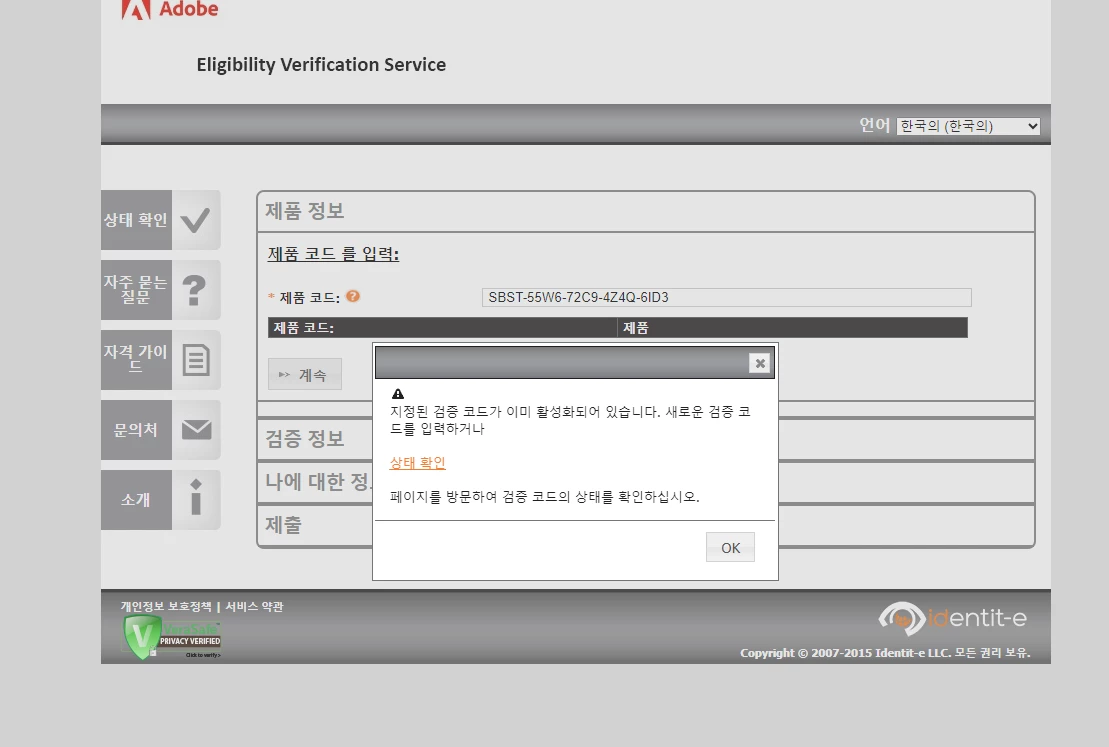This screenshot has height=747, width=1109.
Task: Click the orange help icon beside 제품 코드
Action: coord(353,296)
